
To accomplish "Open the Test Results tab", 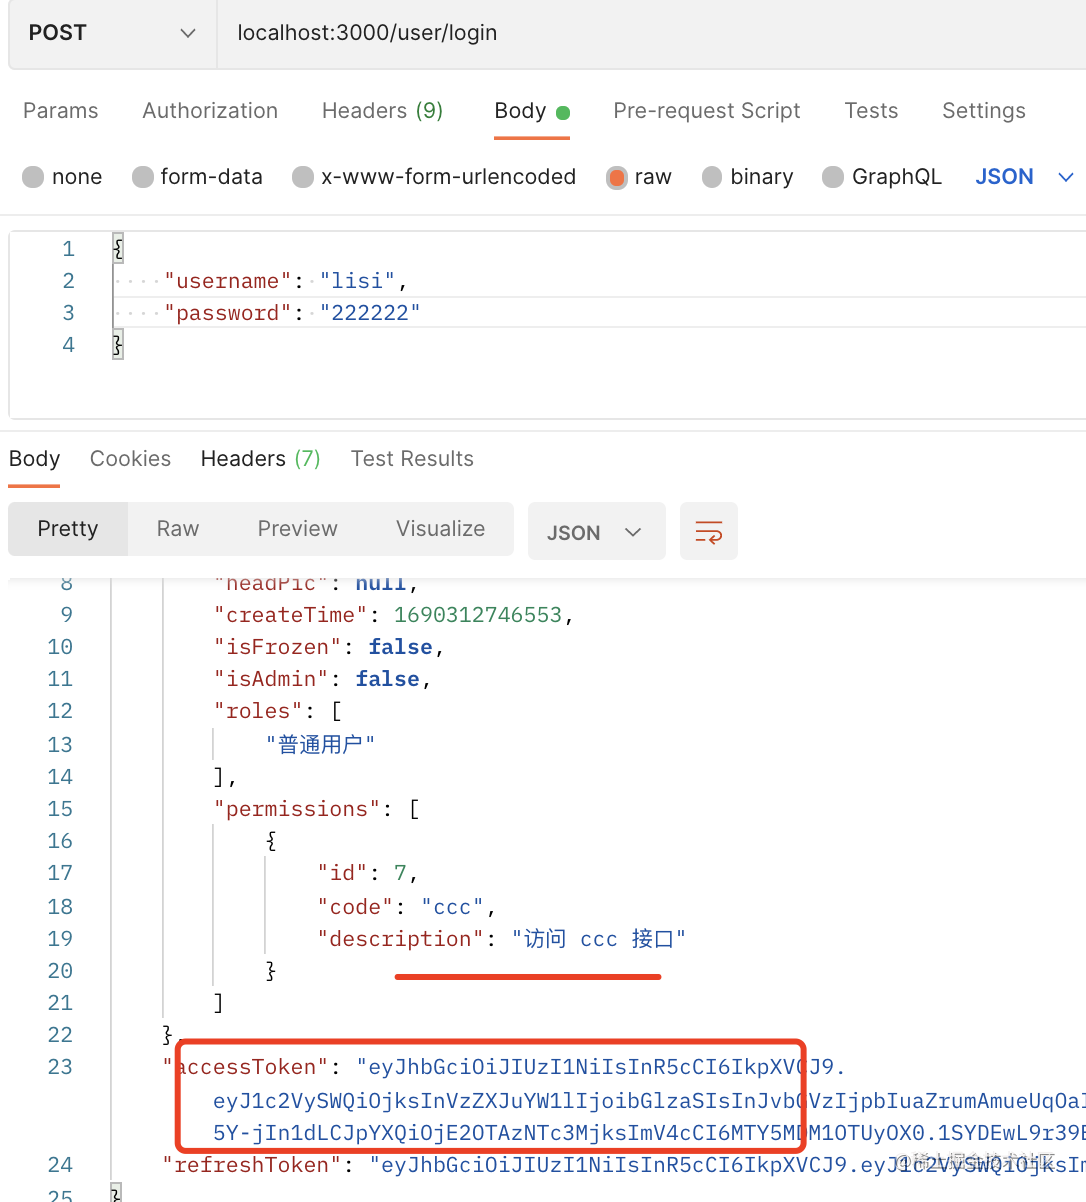I will tap(412, 459).
